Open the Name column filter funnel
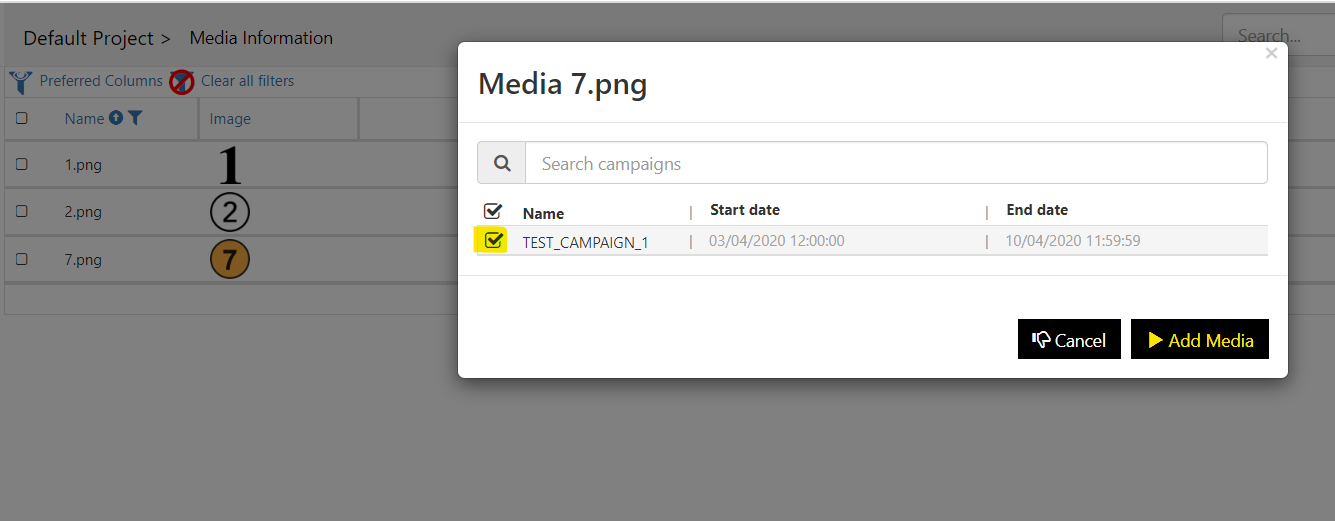 (135, 118)
